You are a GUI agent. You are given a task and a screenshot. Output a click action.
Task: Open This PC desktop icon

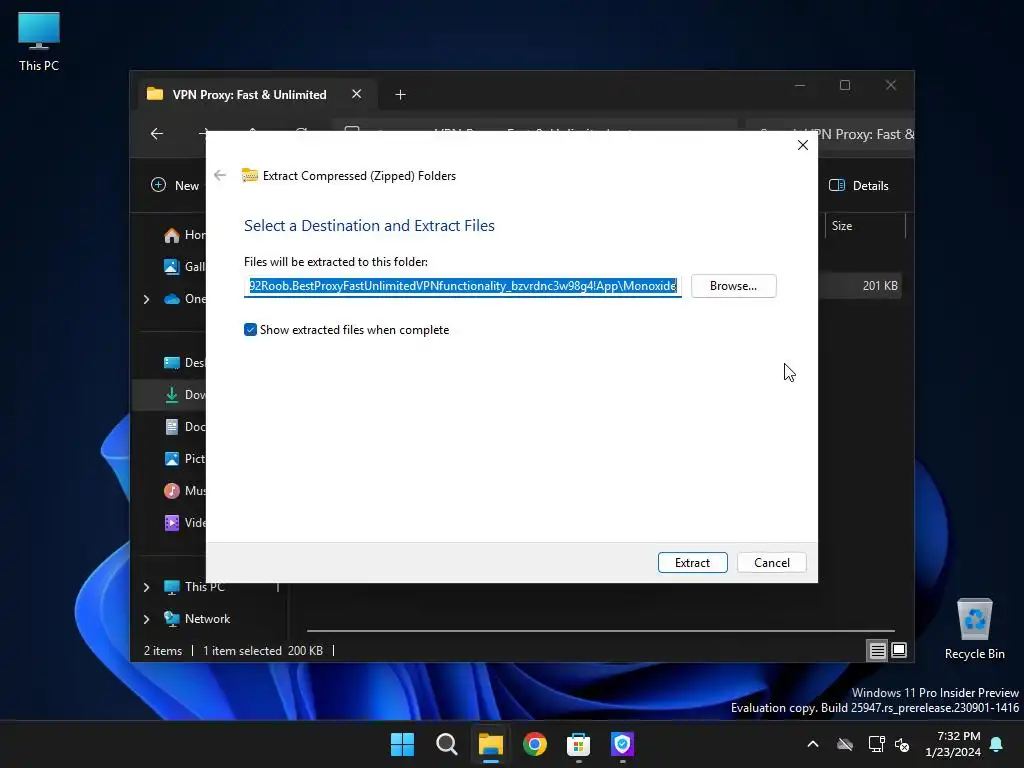[x=39, y=41]
